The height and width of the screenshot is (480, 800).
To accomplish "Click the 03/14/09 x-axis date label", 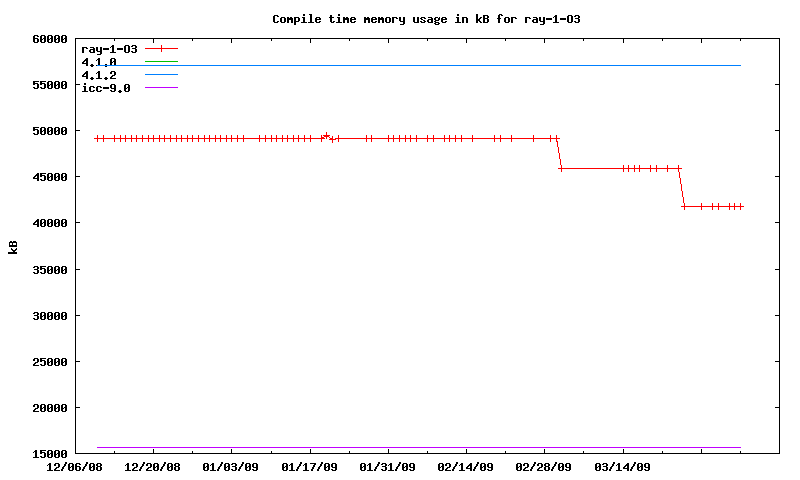I will click(x=622, y=467).
